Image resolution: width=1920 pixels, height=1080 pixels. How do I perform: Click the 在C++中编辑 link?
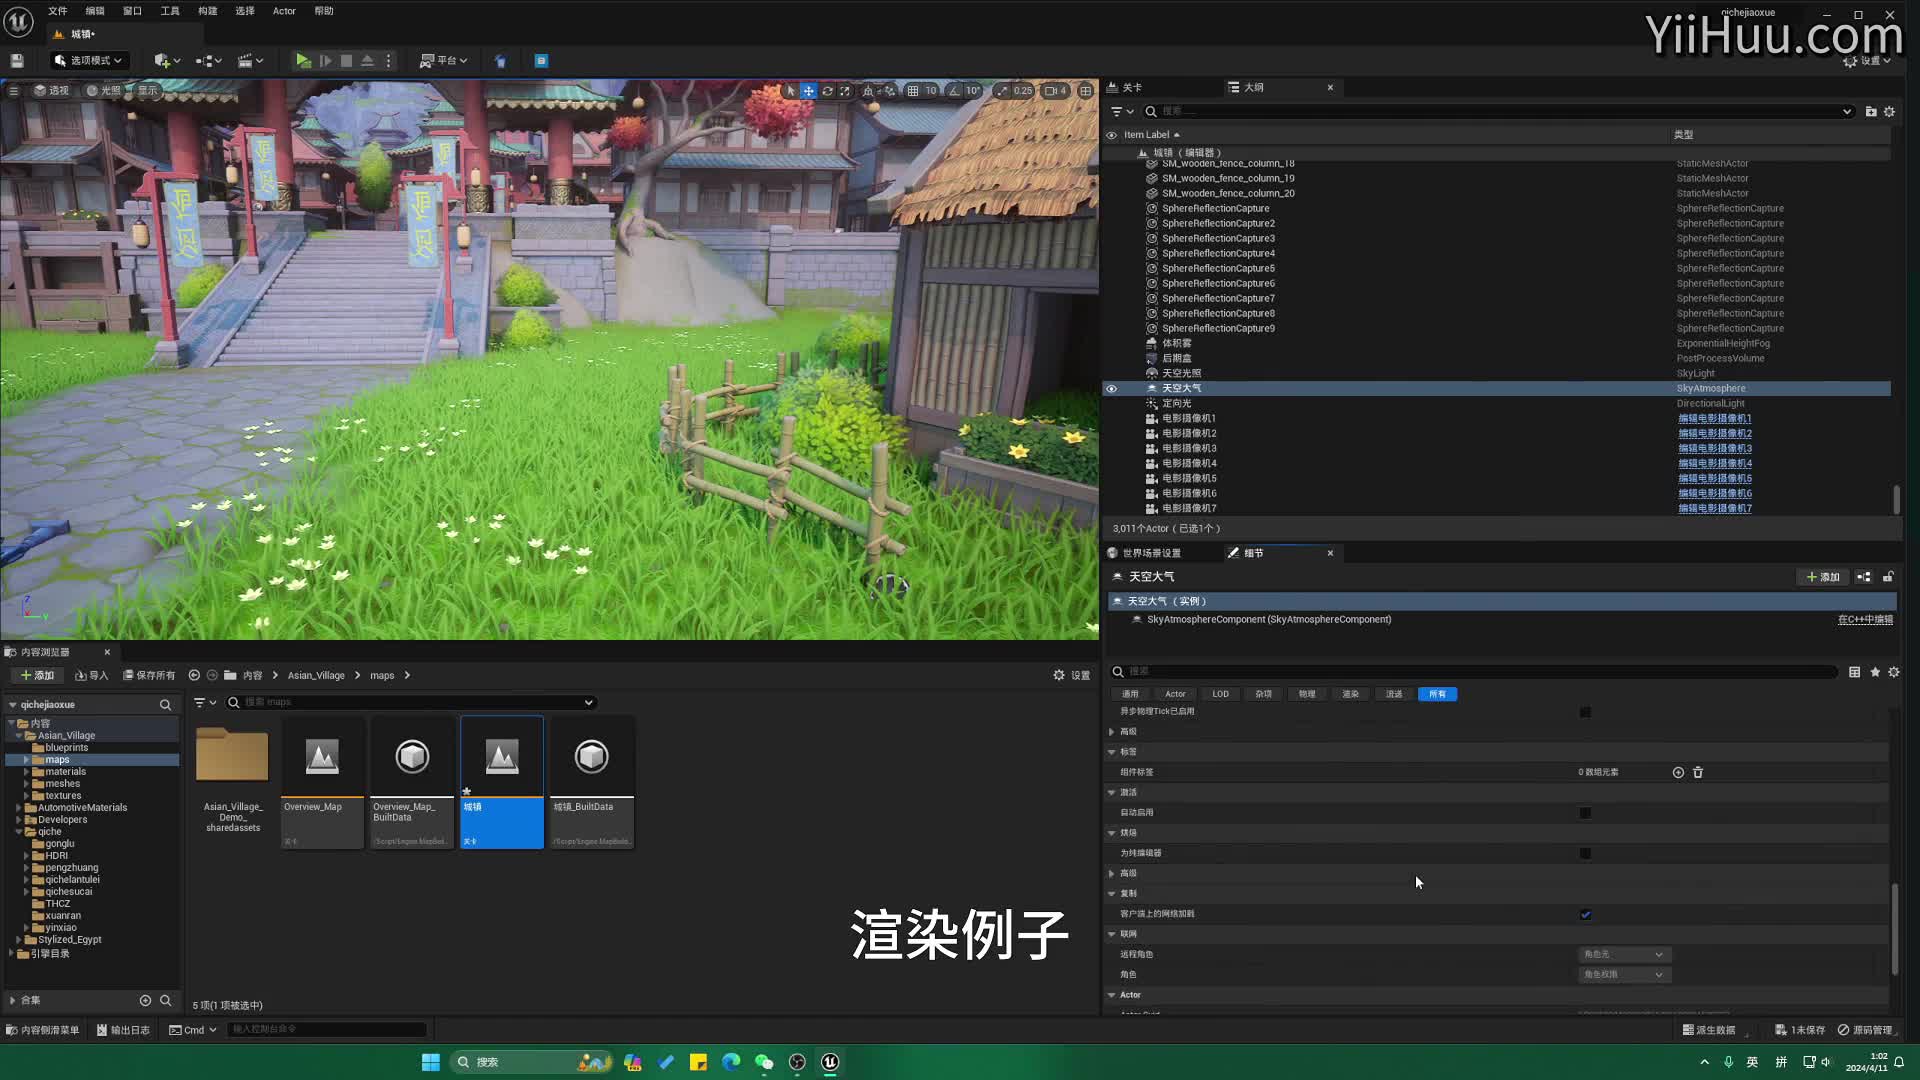pos(1865,620)
